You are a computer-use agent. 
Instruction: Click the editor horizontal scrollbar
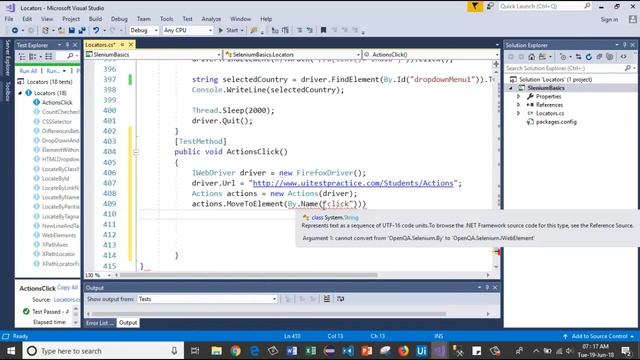click(x=302, y=275)
